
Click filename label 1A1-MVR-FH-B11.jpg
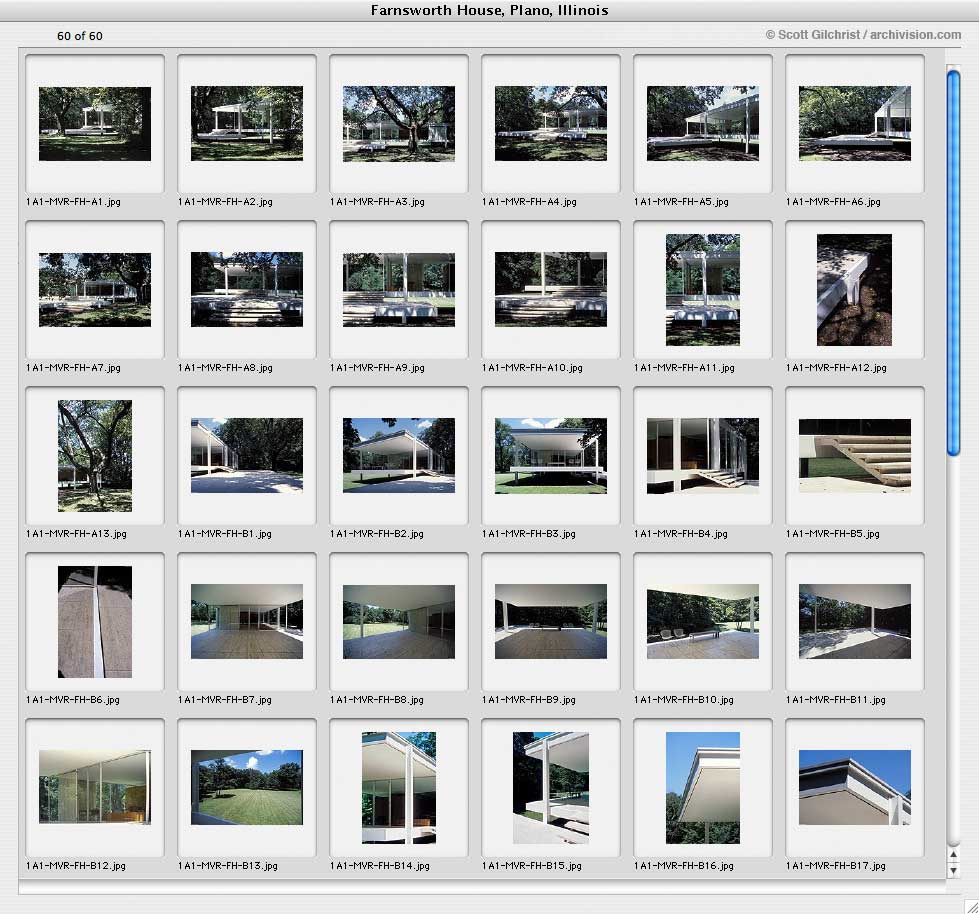836,700
